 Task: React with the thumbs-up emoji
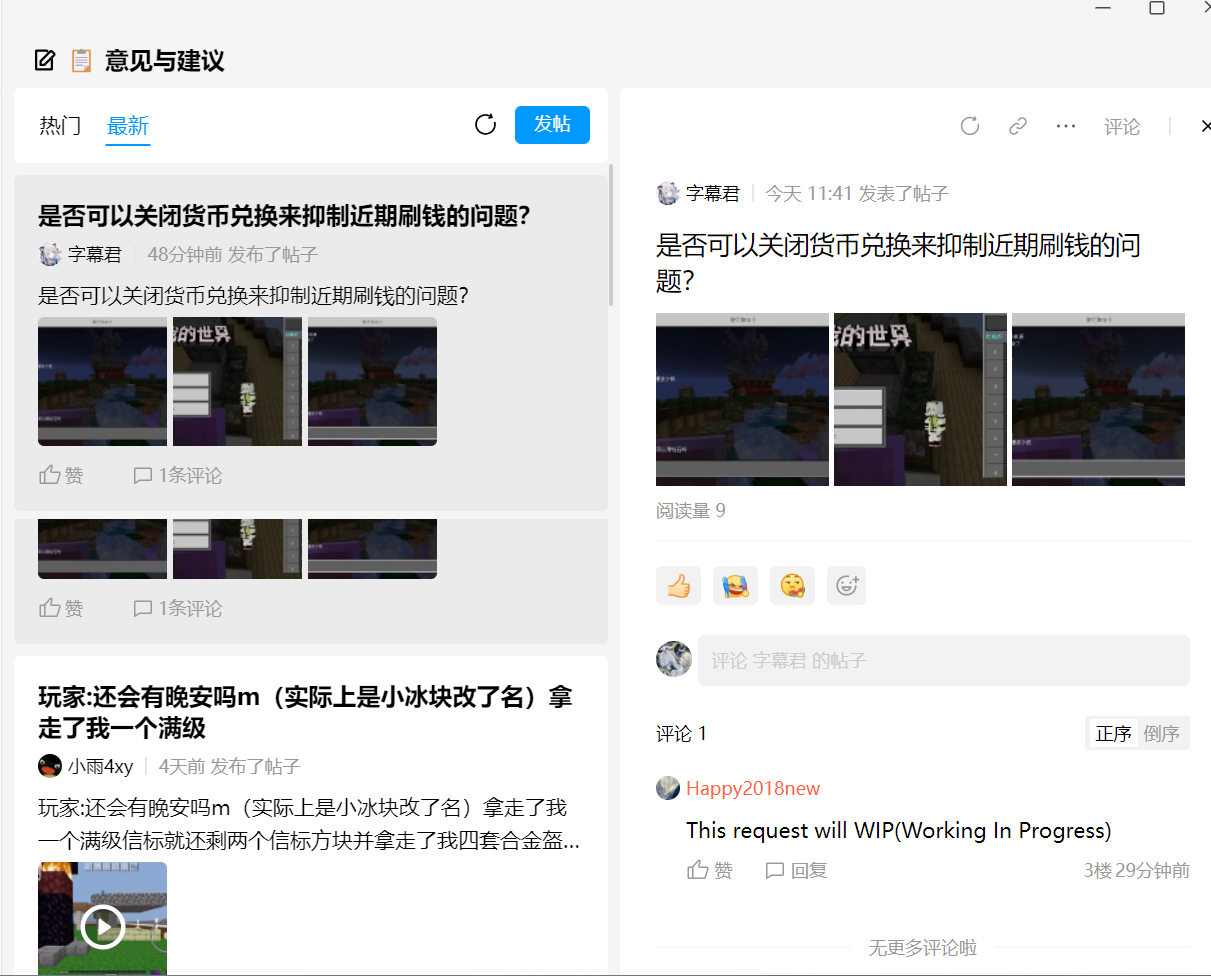677,585
